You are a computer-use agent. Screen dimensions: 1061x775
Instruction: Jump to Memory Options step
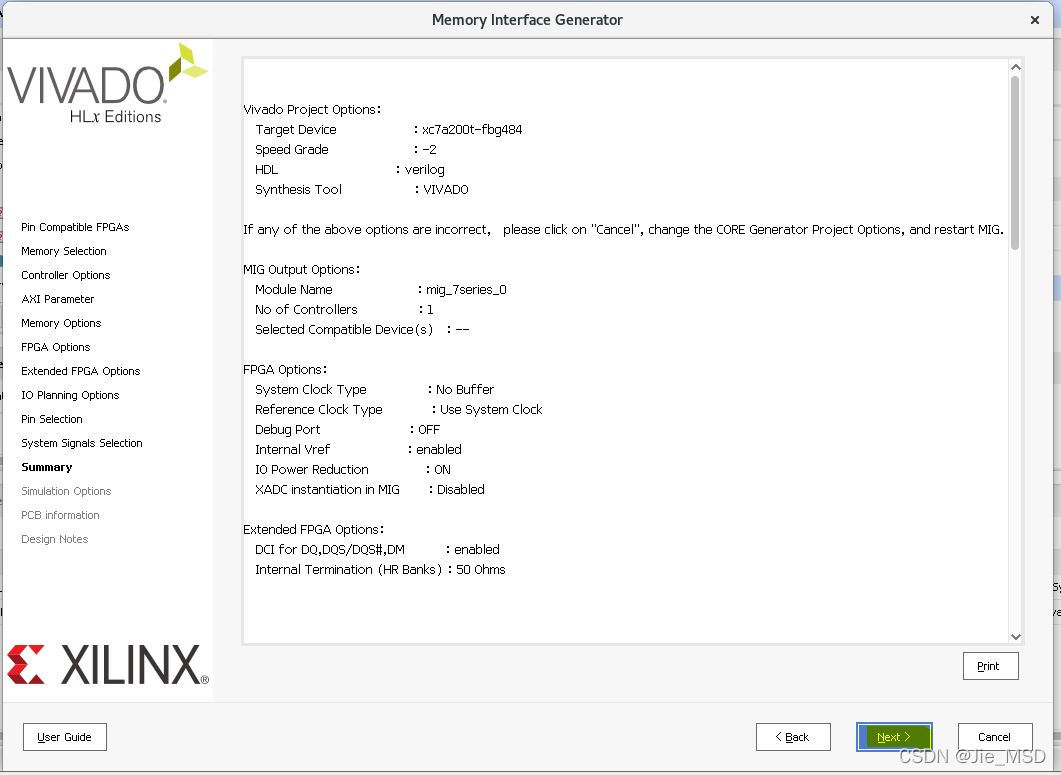coord(61,323)
